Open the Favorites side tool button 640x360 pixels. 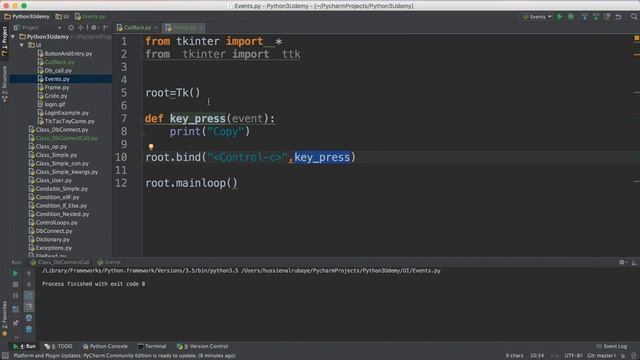pos(4,319)
